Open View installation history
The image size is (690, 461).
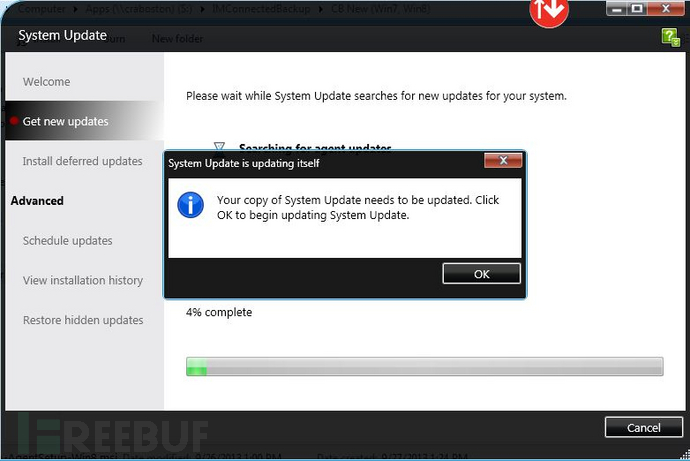83,280
